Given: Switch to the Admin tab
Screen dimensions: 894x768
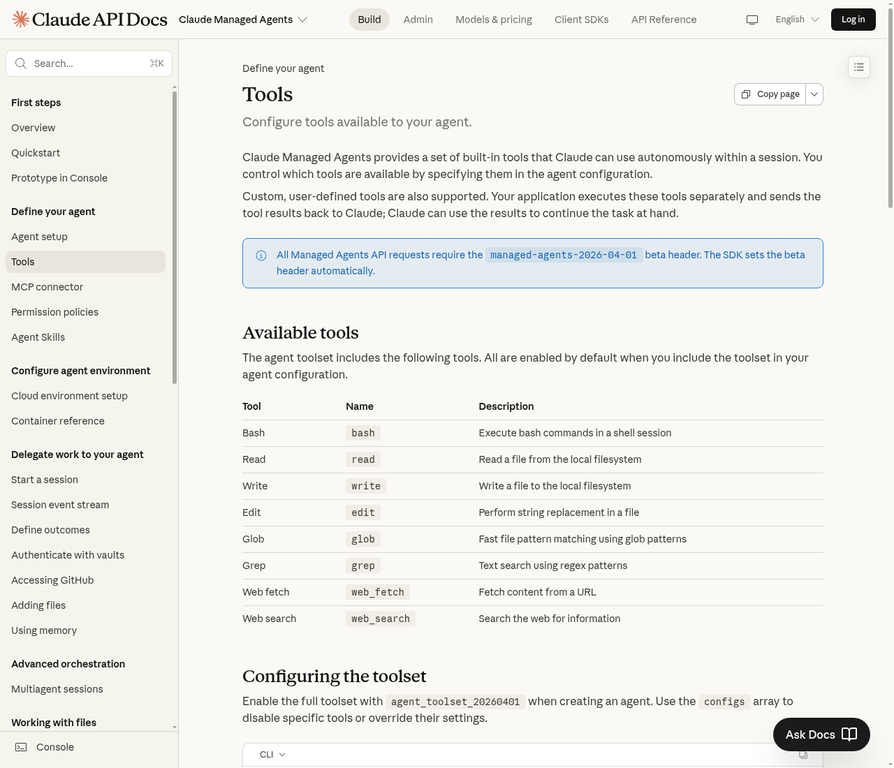Looking at the screenshot, I should click(x=418, y=19).
